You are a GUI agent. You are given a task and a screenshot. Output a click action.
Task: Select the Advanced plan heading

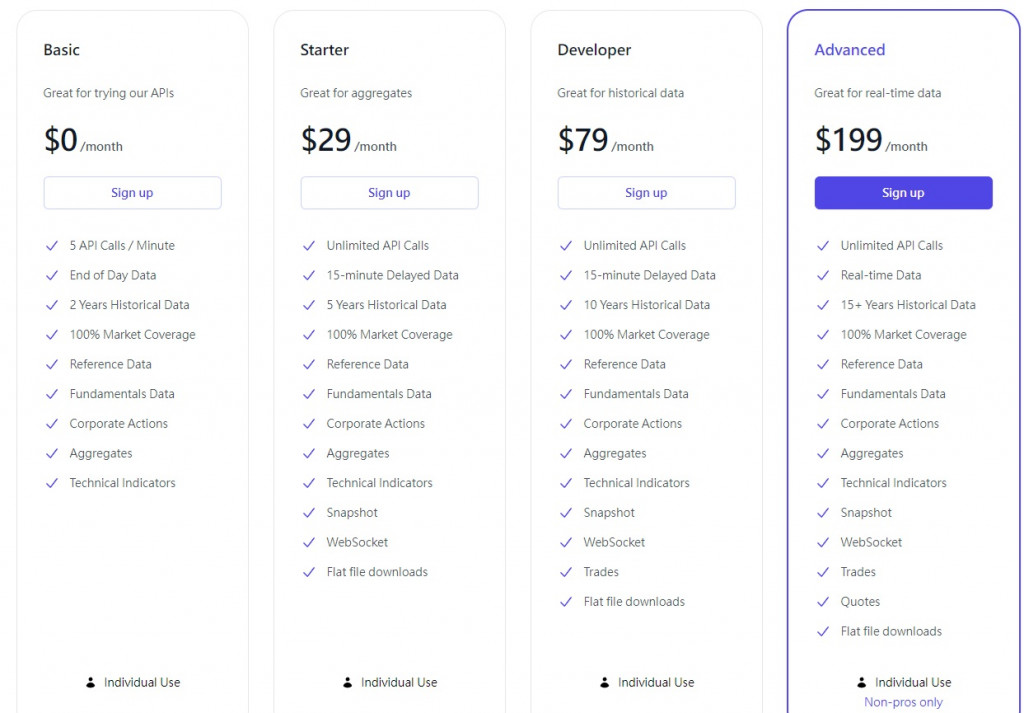tap(849, 50)
